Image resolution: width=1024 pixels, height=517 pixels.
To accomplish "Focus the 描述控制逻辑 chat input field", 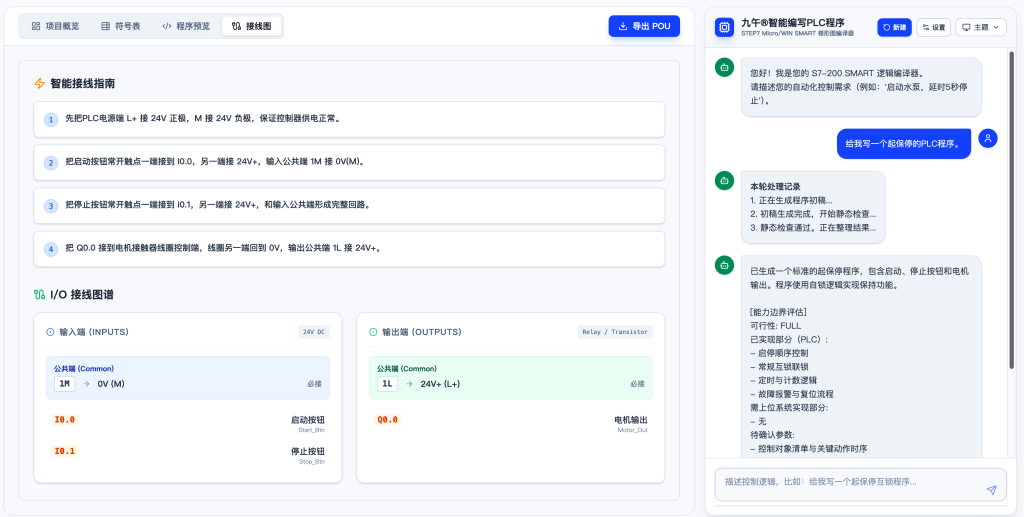I will click(x=862, y=486).
